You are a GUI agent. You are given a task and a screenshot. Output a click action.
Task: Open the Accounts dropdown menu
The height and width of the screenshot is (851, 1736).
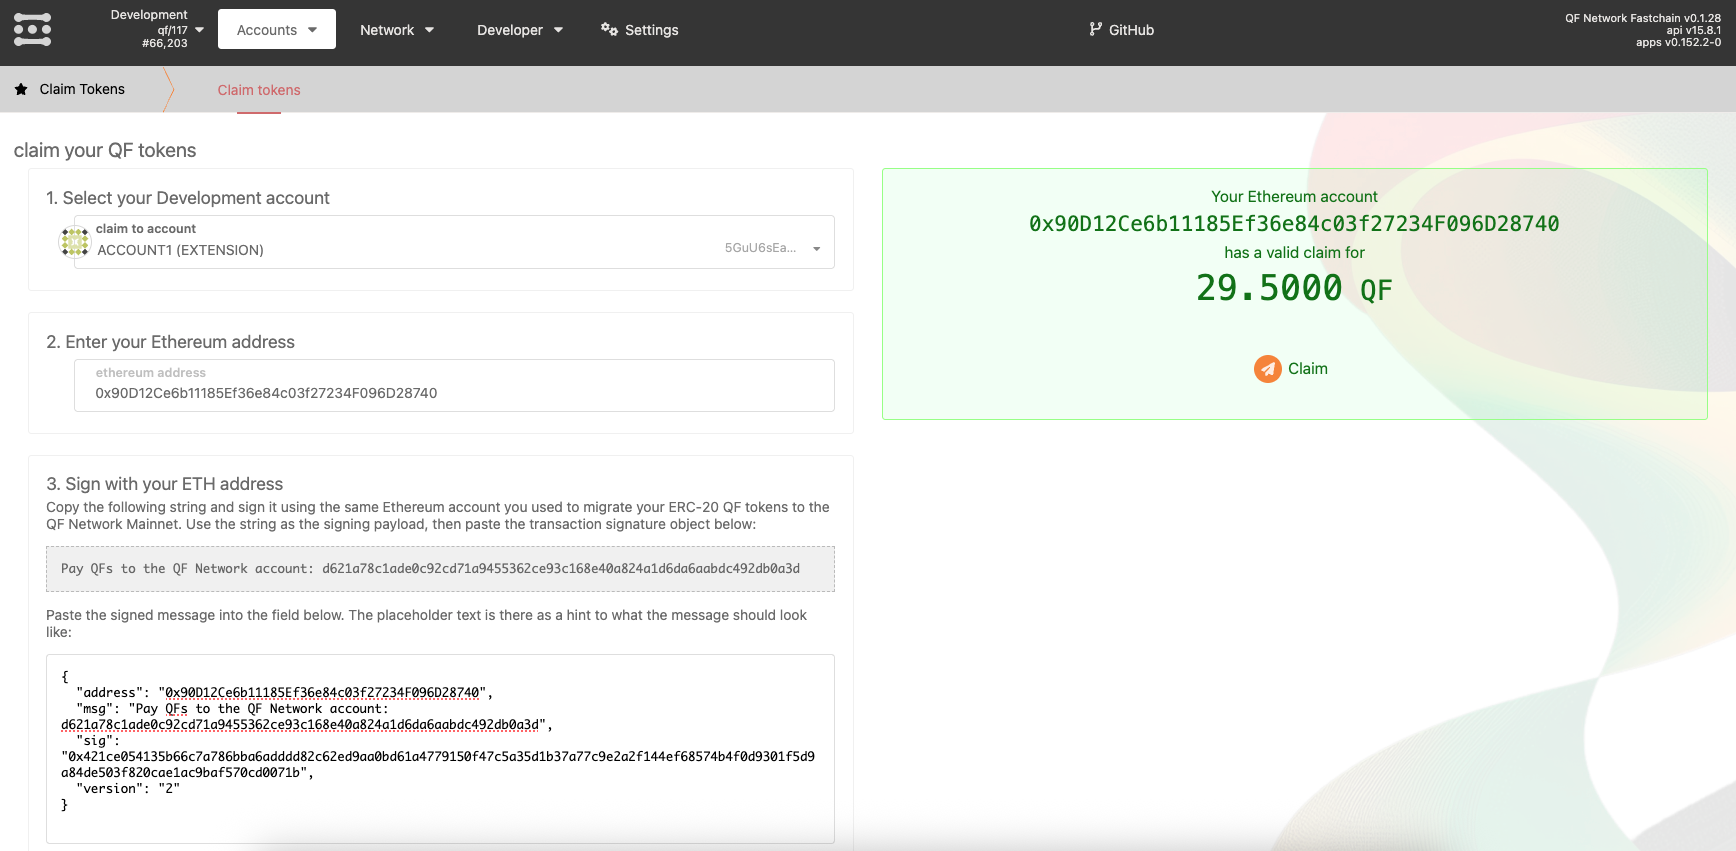pos(276,30)
